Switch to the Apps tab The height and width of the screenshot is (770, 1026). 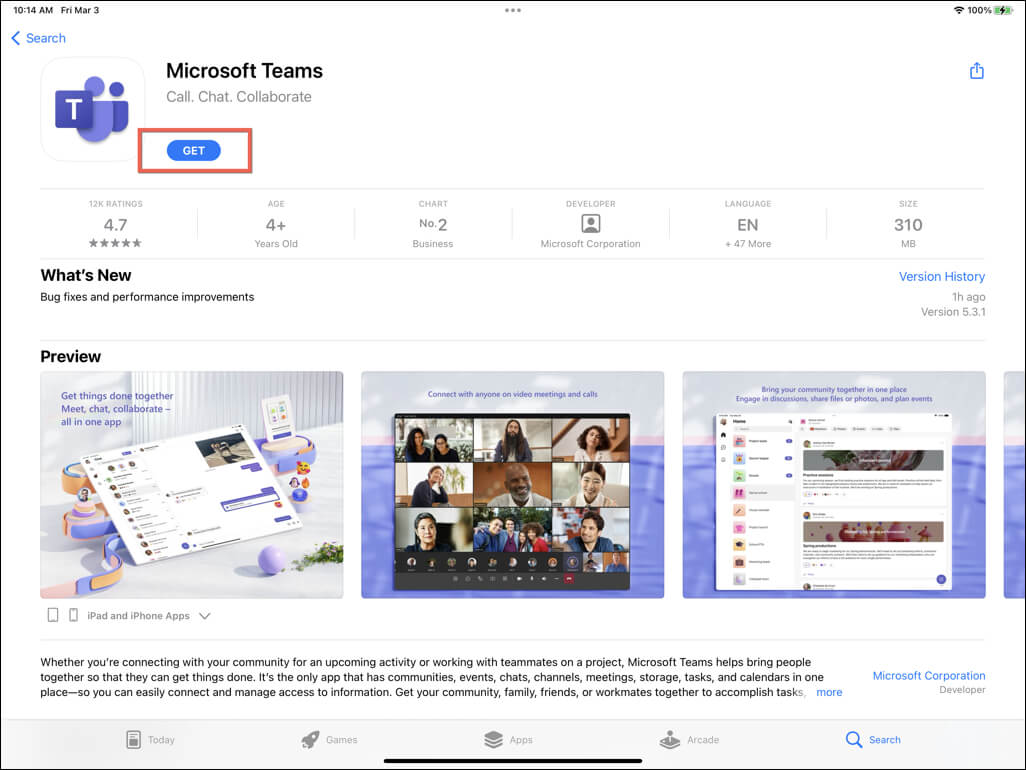508,739
